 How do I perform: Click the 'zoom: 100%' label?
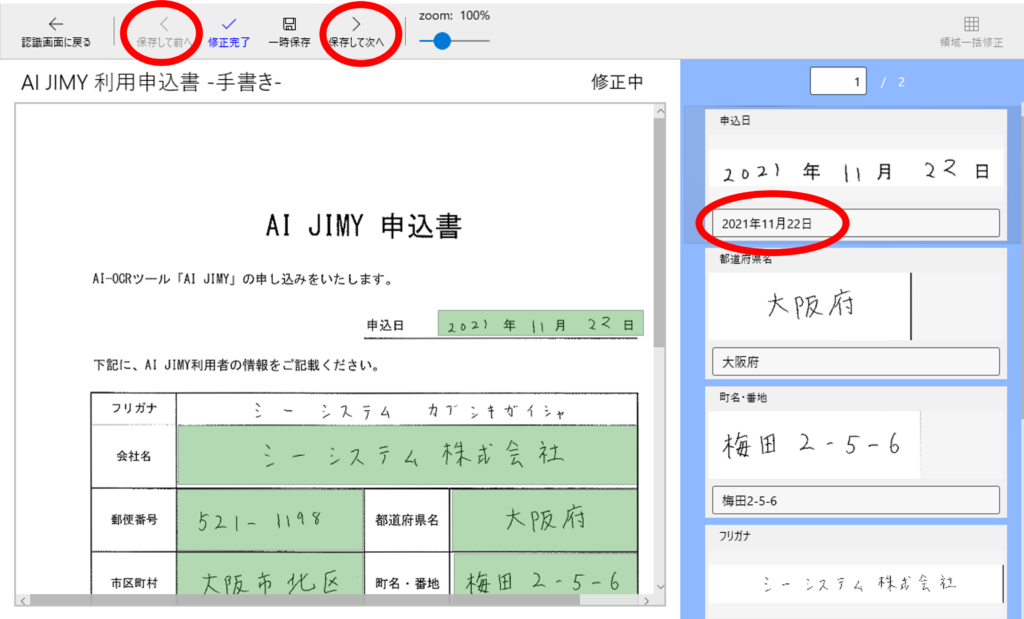pyautogui.click(x=455, y=16)
